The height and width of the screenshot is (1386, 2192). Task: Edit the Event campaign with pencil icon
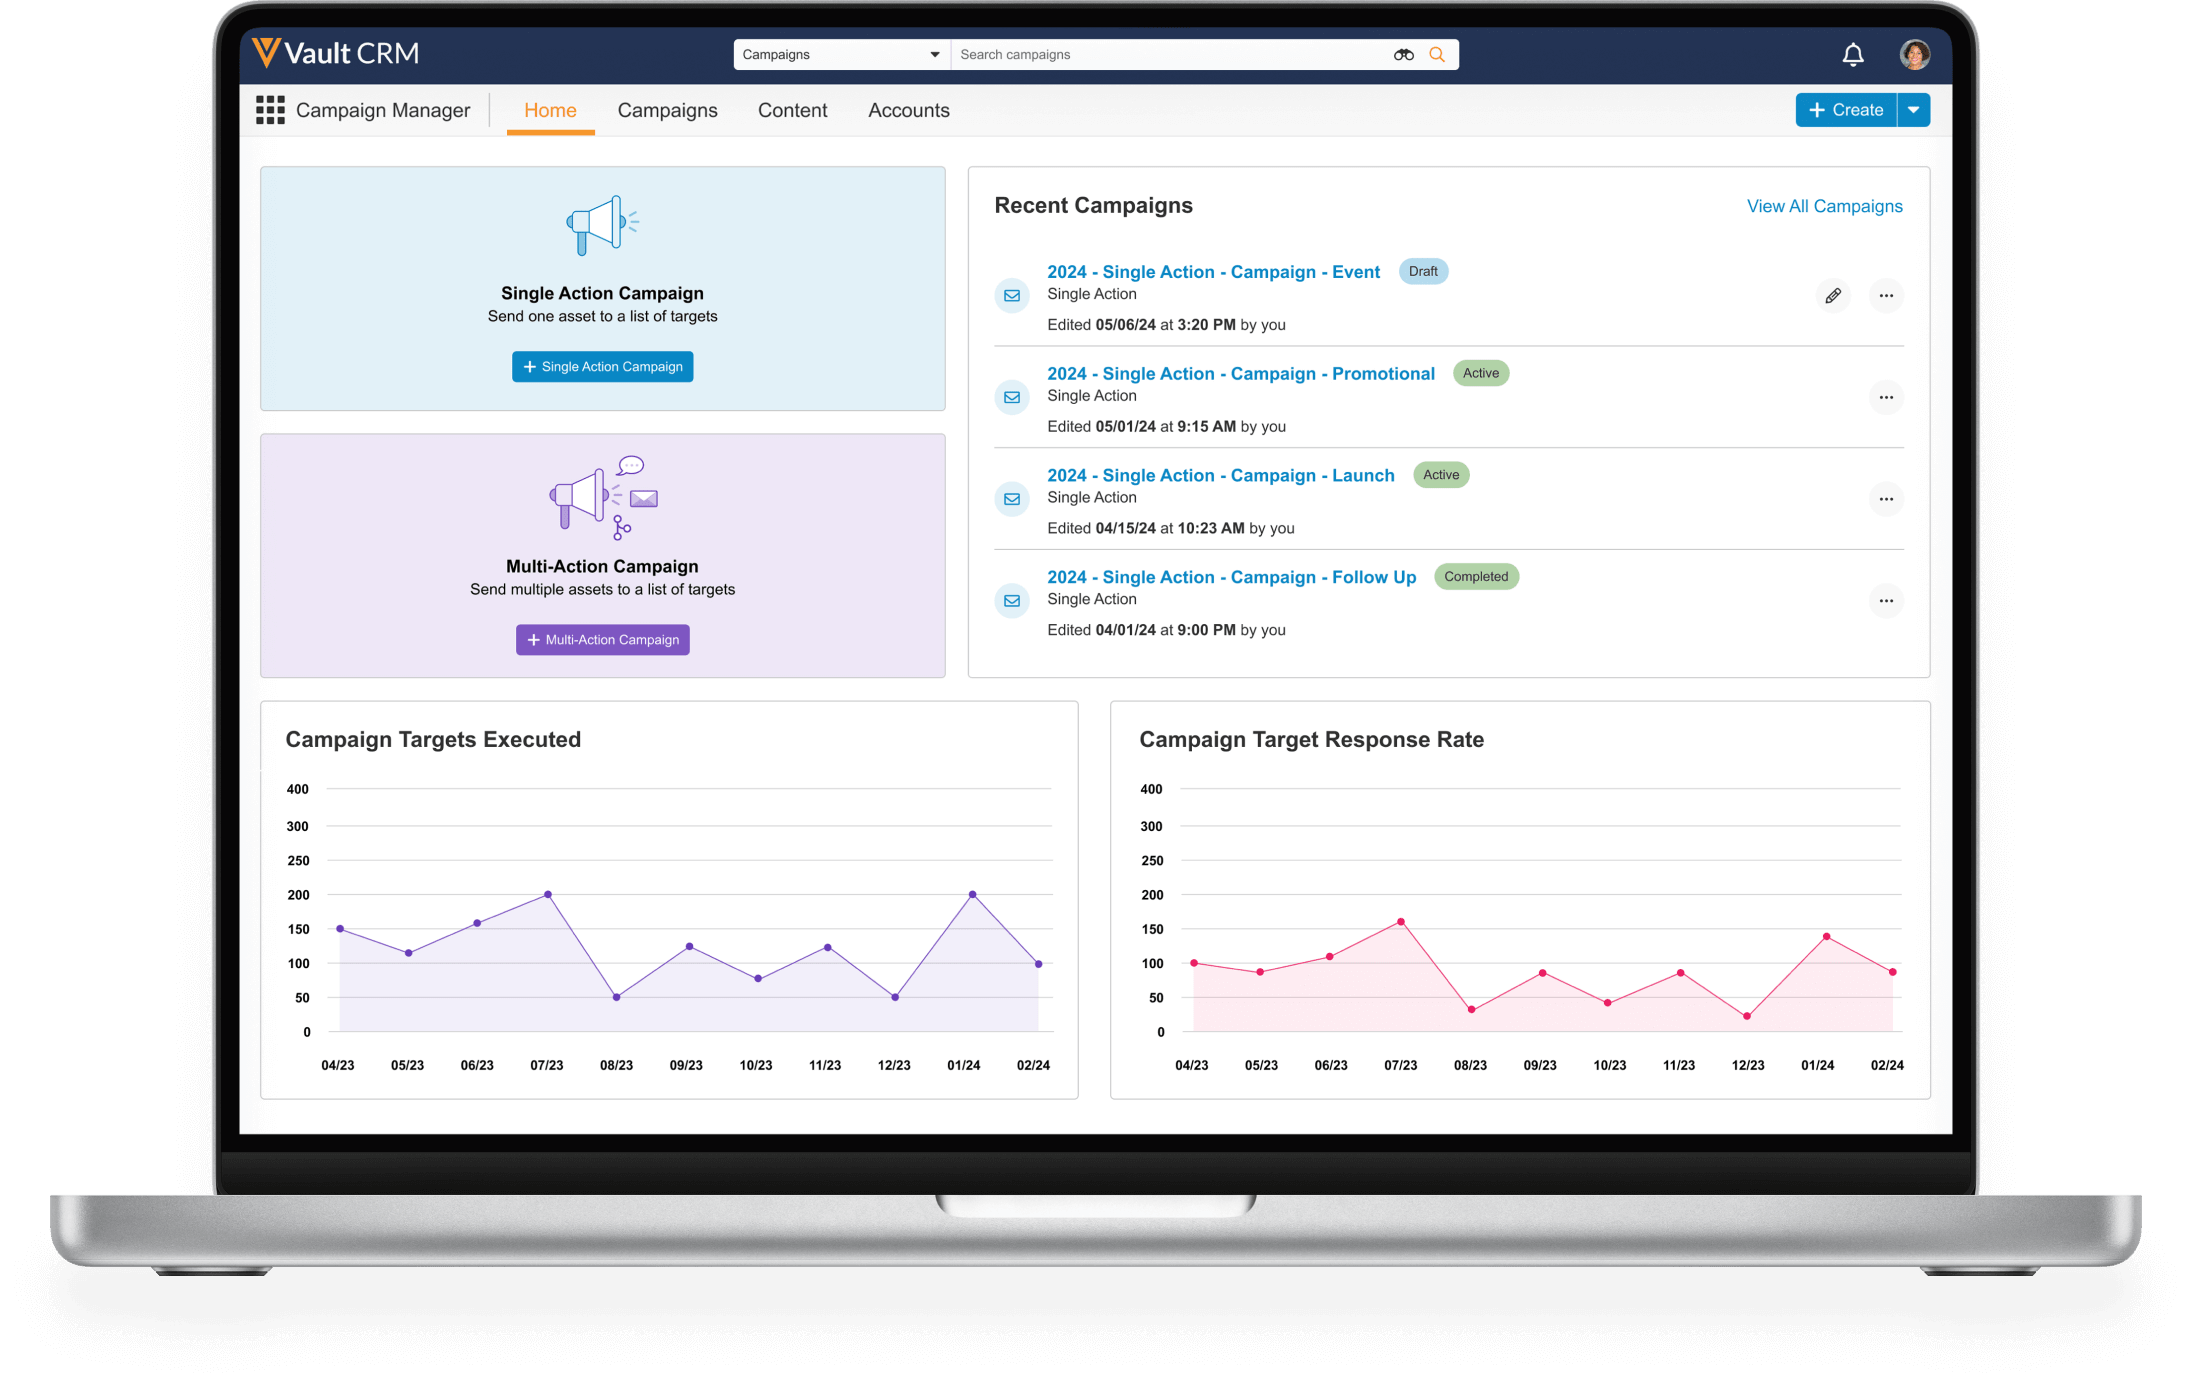coord(1832,296)
